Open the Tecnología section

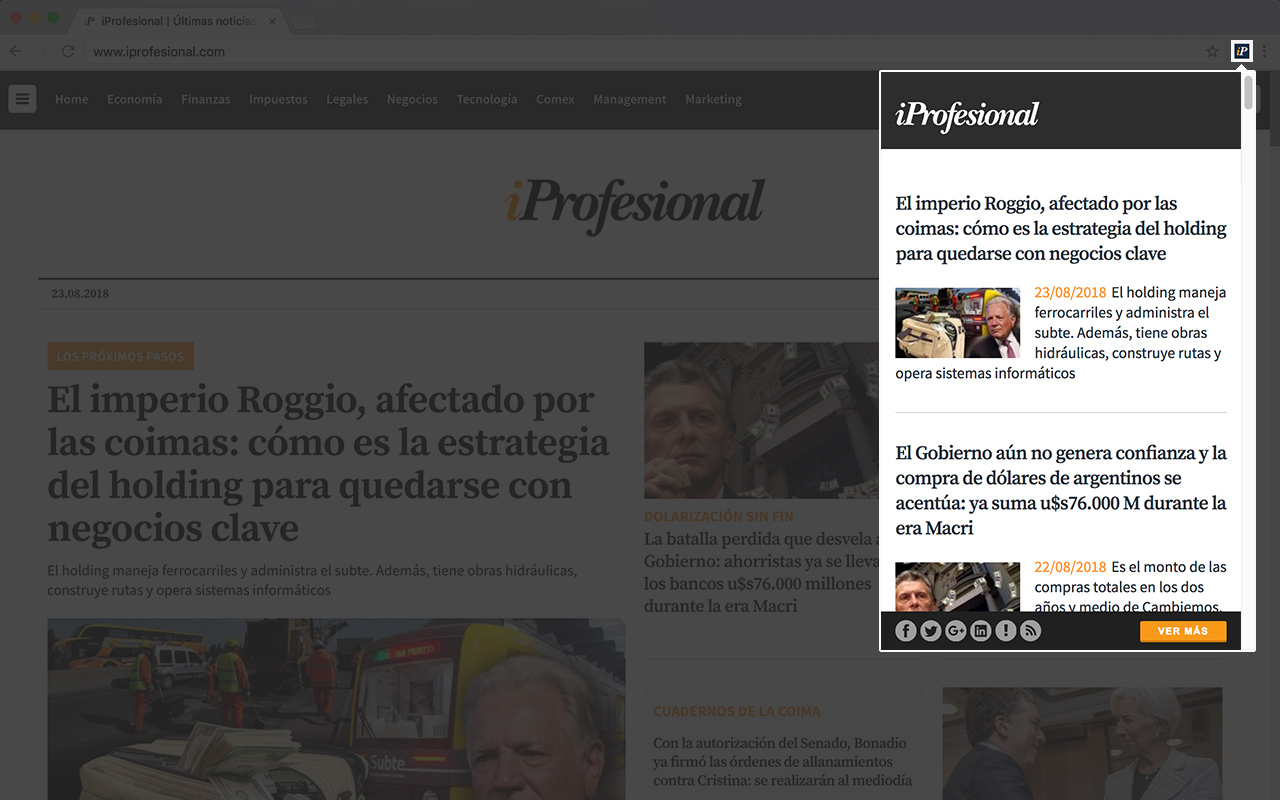[487, 99]
